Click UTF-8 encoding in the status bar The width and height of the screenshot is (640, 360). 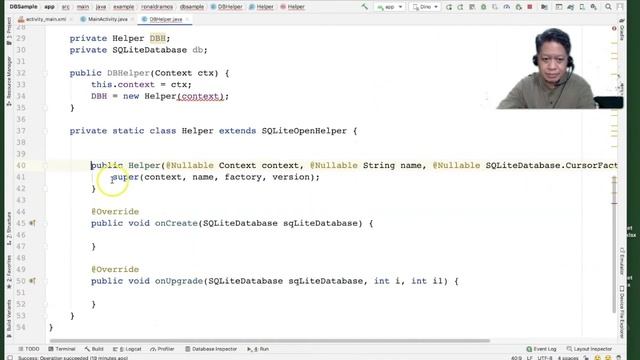coord(544,358)
